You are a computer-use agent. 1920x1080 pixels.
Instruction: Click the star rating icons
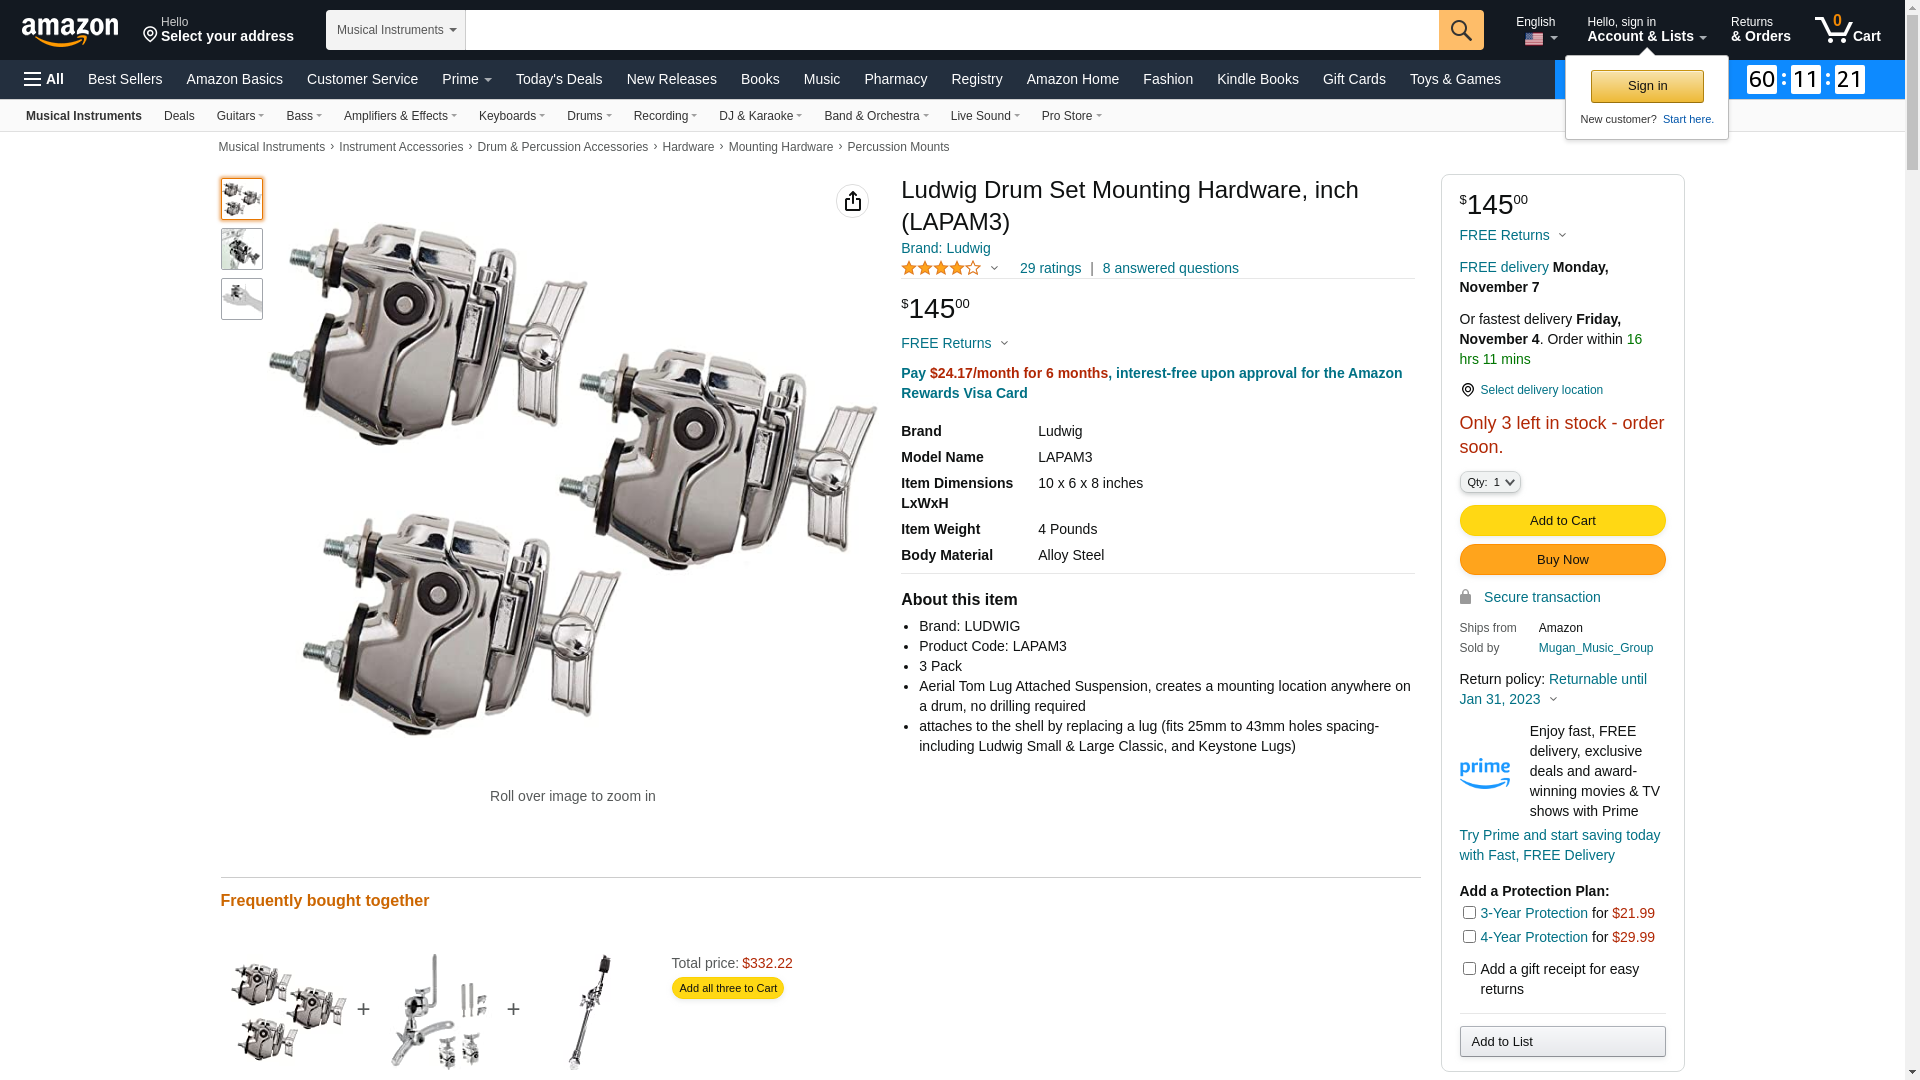941,268
